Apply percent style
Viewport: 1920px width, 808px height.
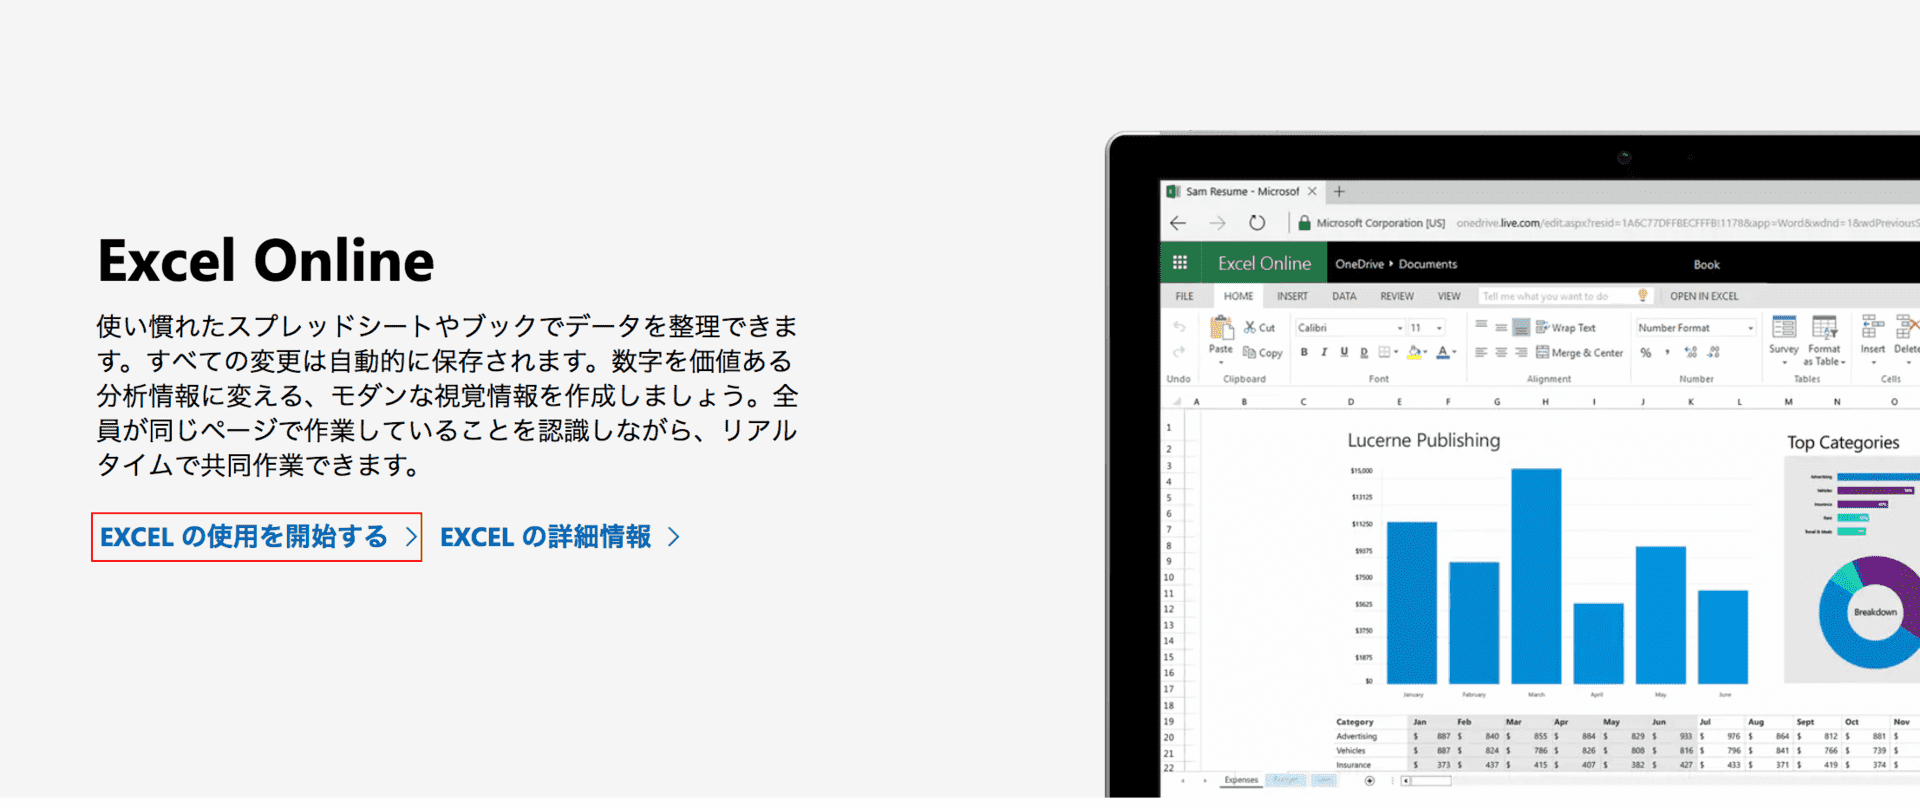[x=1646, y=352]
